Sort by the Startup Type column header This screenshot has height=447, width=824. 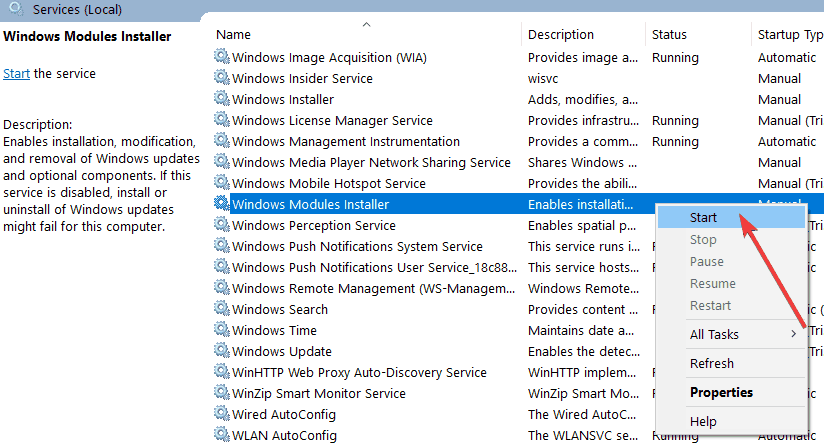coord(788,35)
